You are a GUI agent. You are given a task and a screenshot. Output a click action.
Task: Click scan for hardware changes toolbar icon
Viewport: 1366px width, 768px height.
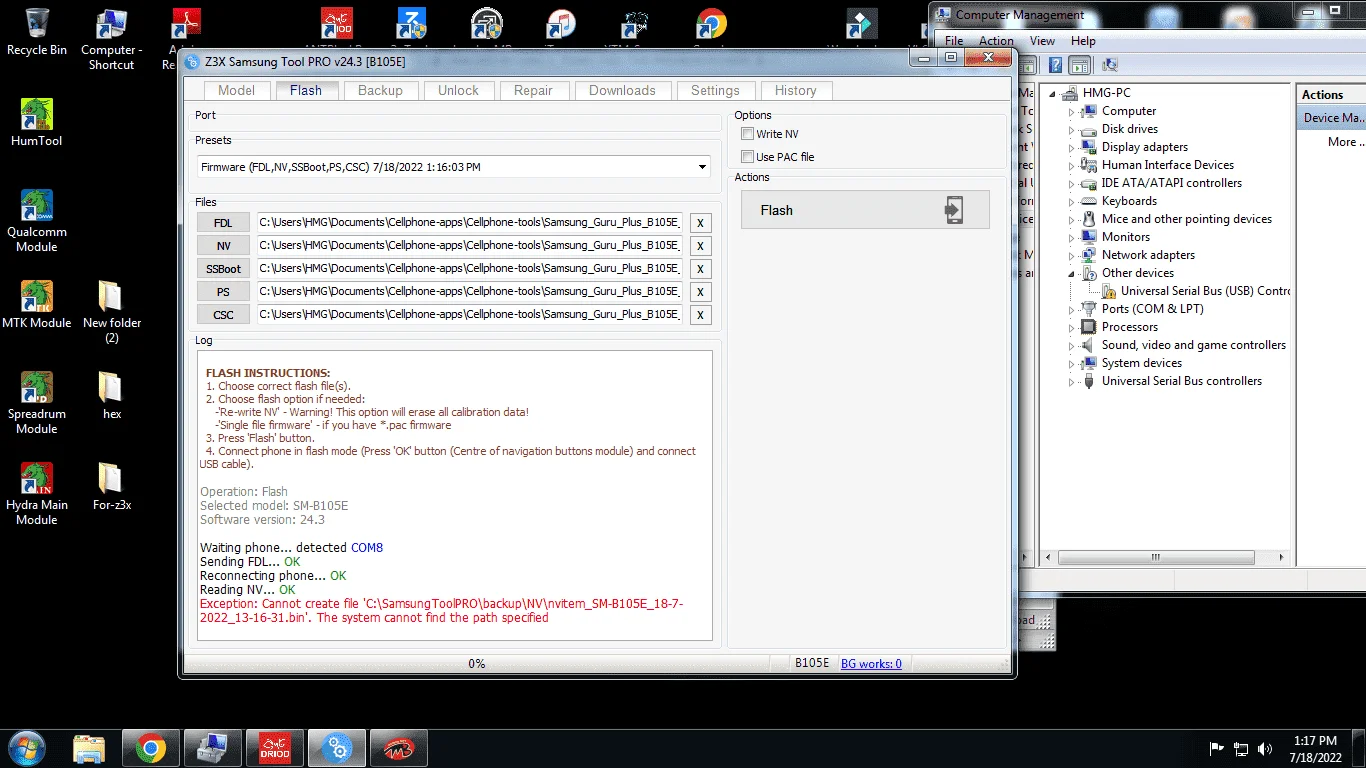[x=1110, y=65]
